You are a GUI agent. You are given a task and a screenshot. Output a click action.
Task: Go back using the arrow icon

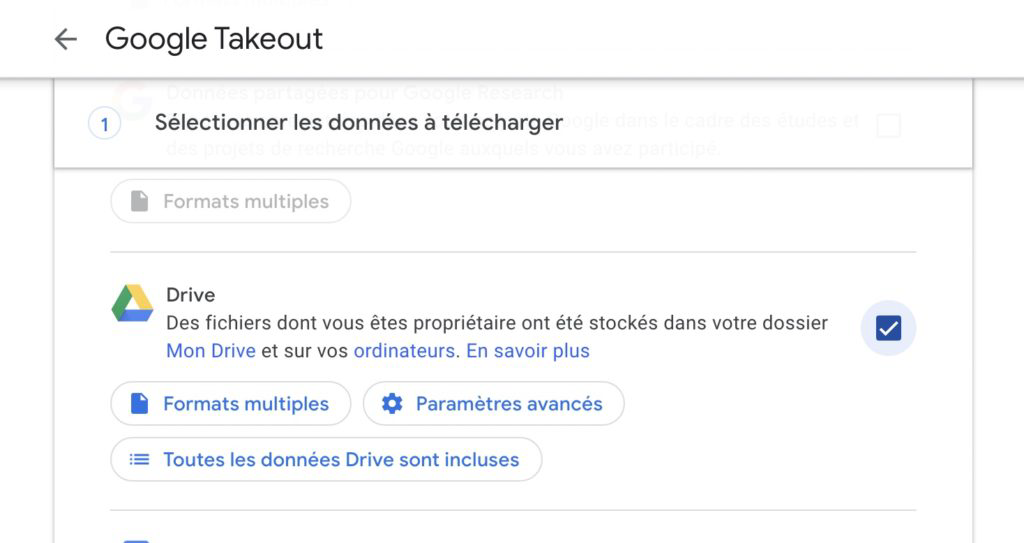pyautogui.click(x=65, y=39)
